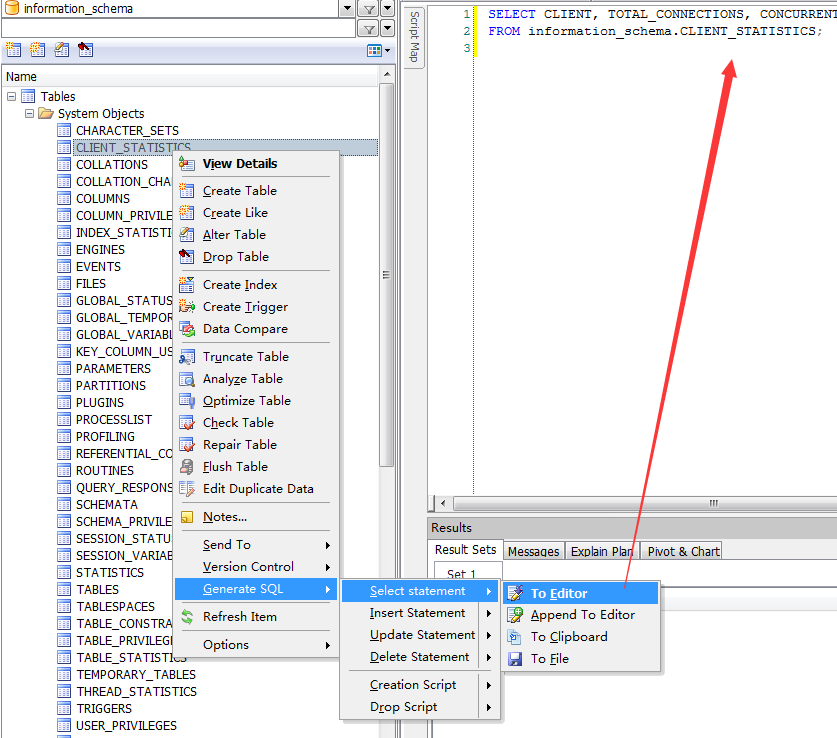The image size is (837, 738).
Task: Open the Generate SQL submenu
Action: tap(255, 589)
